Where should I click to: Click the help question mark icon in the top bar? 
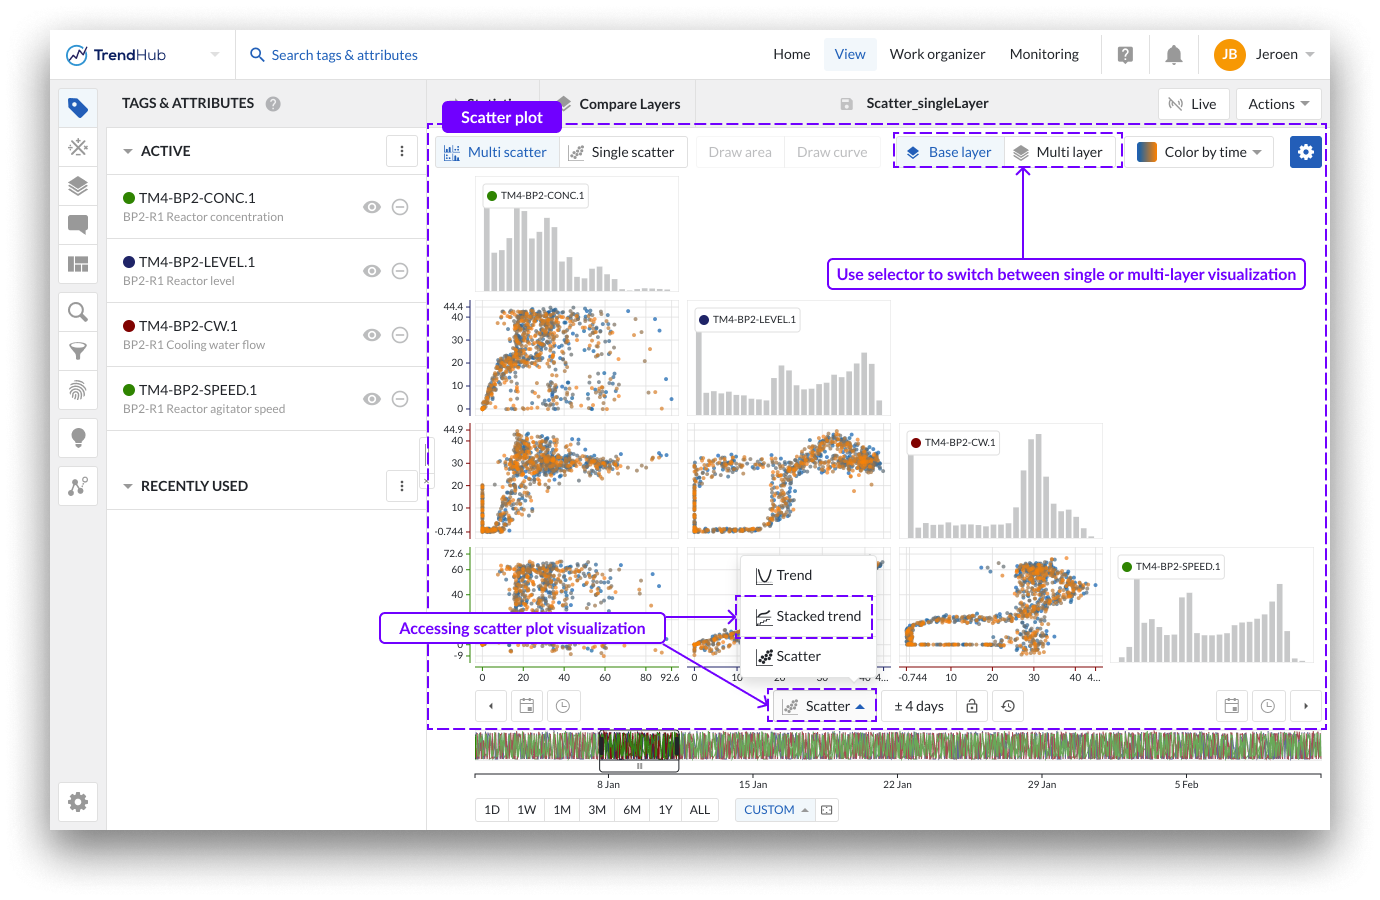coord(1125,55)
